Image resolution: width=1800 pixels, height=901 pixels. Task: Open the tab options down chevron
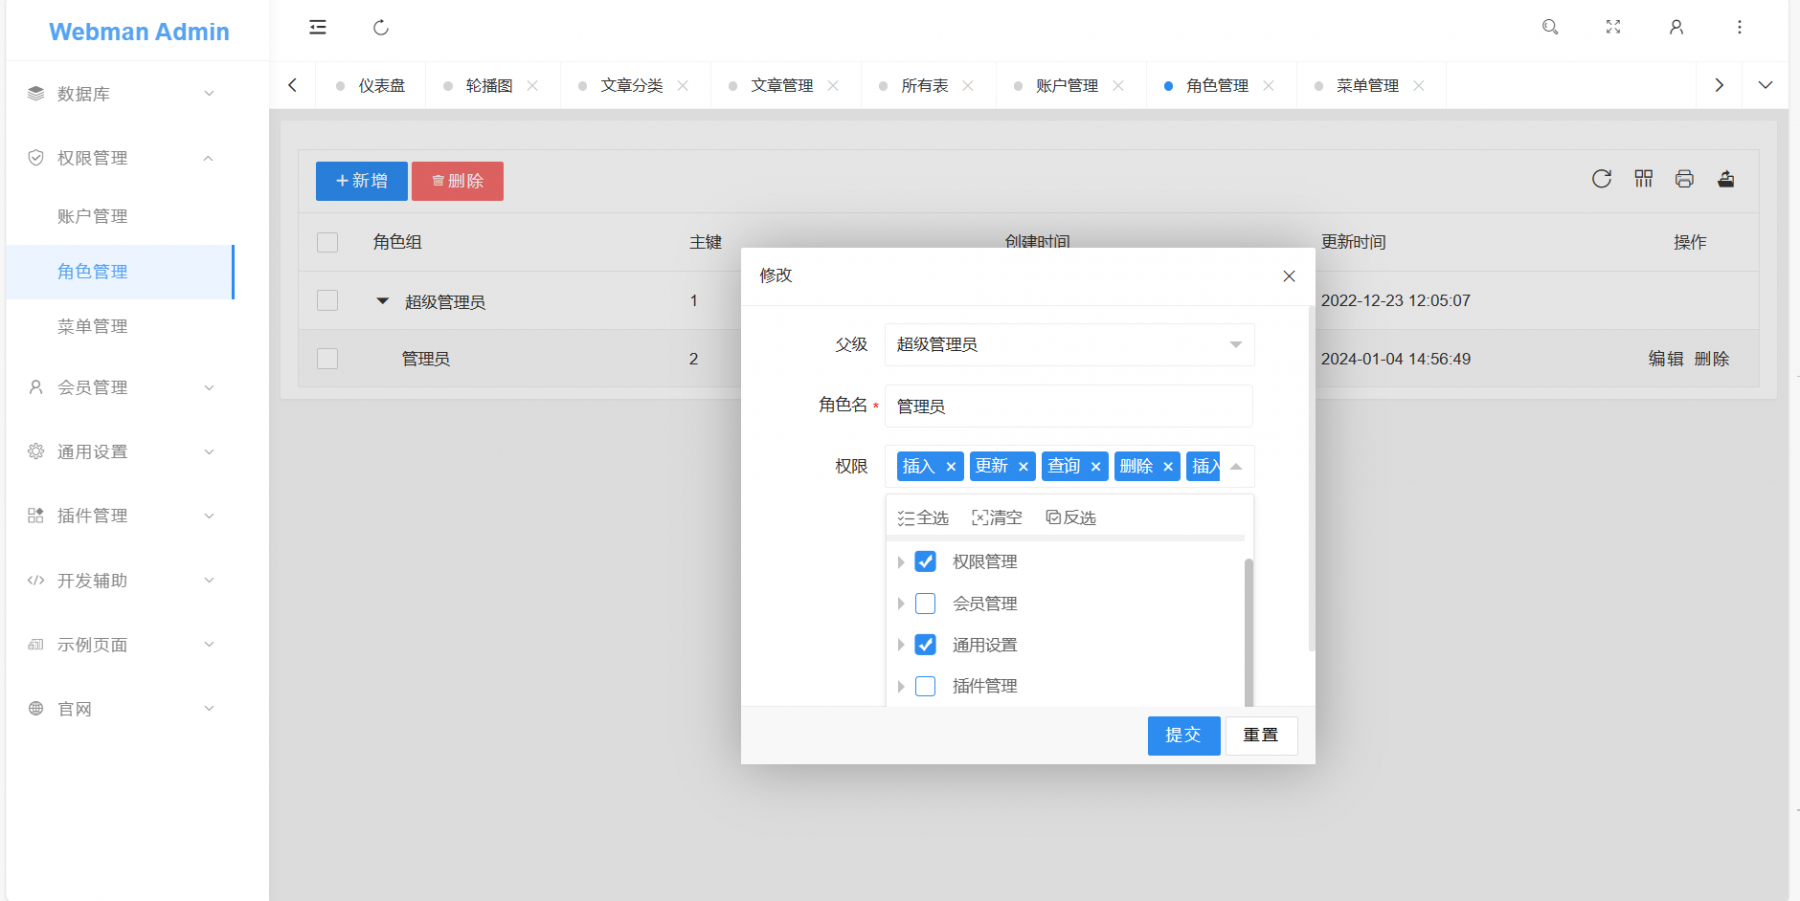[x=1765, y=85]
